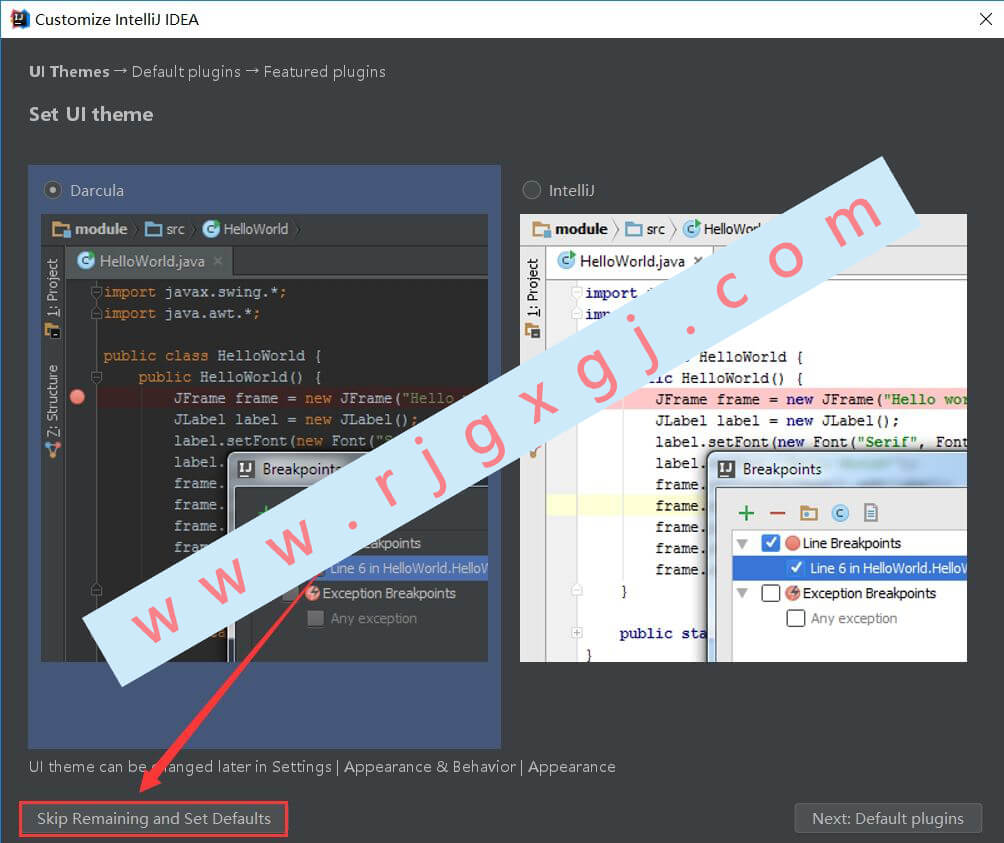Toggle Any exception checkbox in Darcula preview
Screen dimensions: 1004x843
tap(315, 618)
